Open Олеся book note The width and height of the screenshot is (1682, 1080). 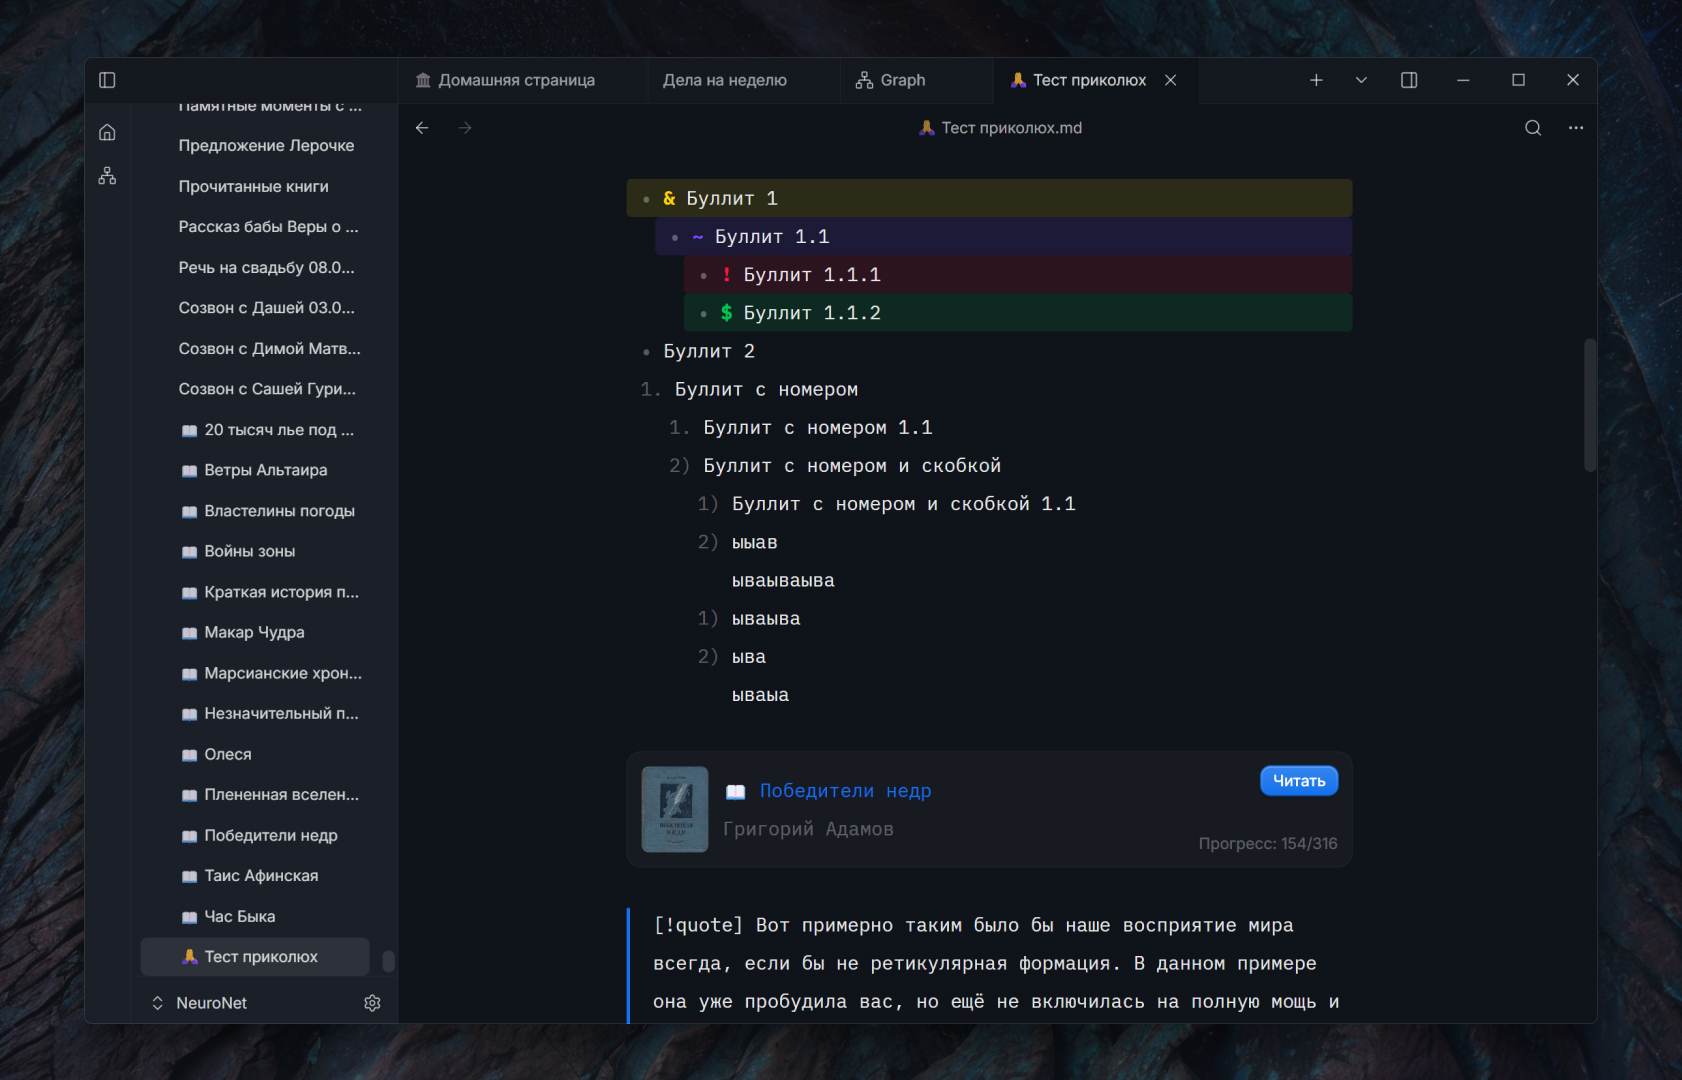[x=217, y=754]
